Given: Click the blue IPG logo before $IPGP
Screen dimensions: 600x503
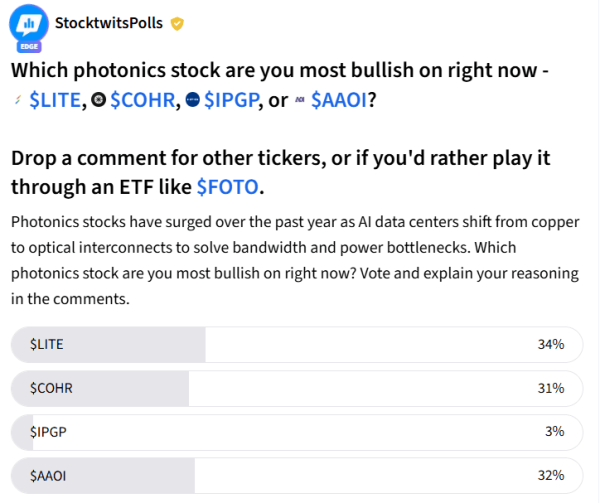Looking at the screenshot, I should pyautogui.click(x=192, y=100).
